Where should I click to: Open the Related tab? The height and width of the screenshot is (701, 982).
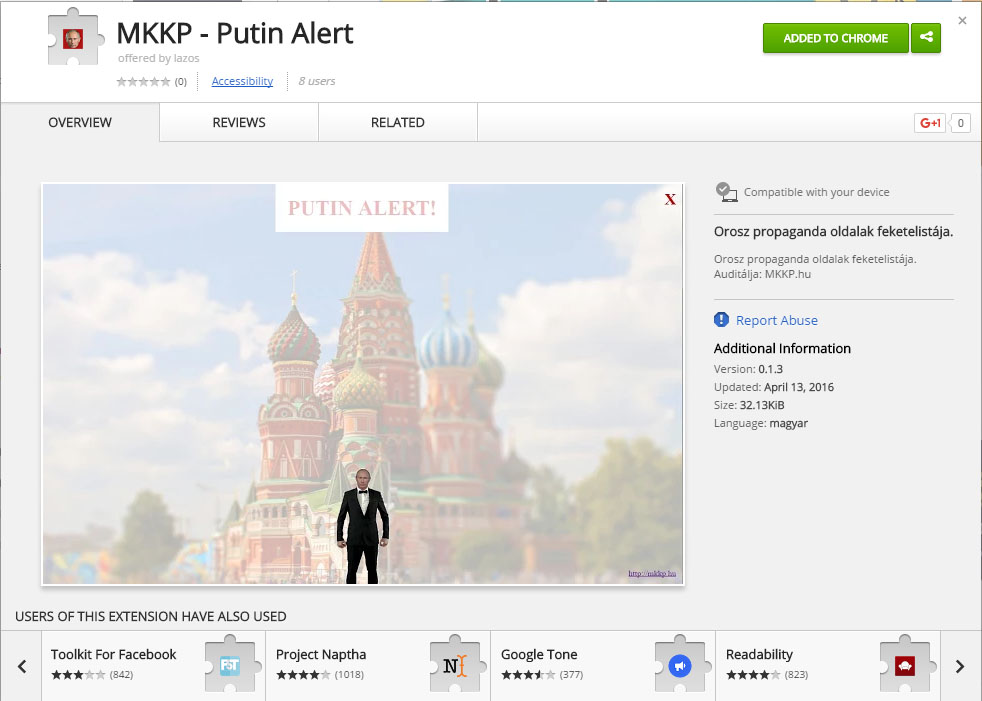tap(398, 122)
